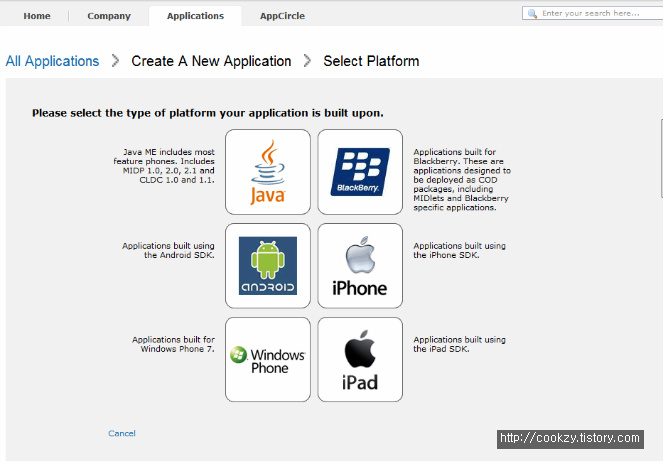Click Create A New Application breadcrumb
The width and height of the screenshot is (663, 464).
pos(211,61)
